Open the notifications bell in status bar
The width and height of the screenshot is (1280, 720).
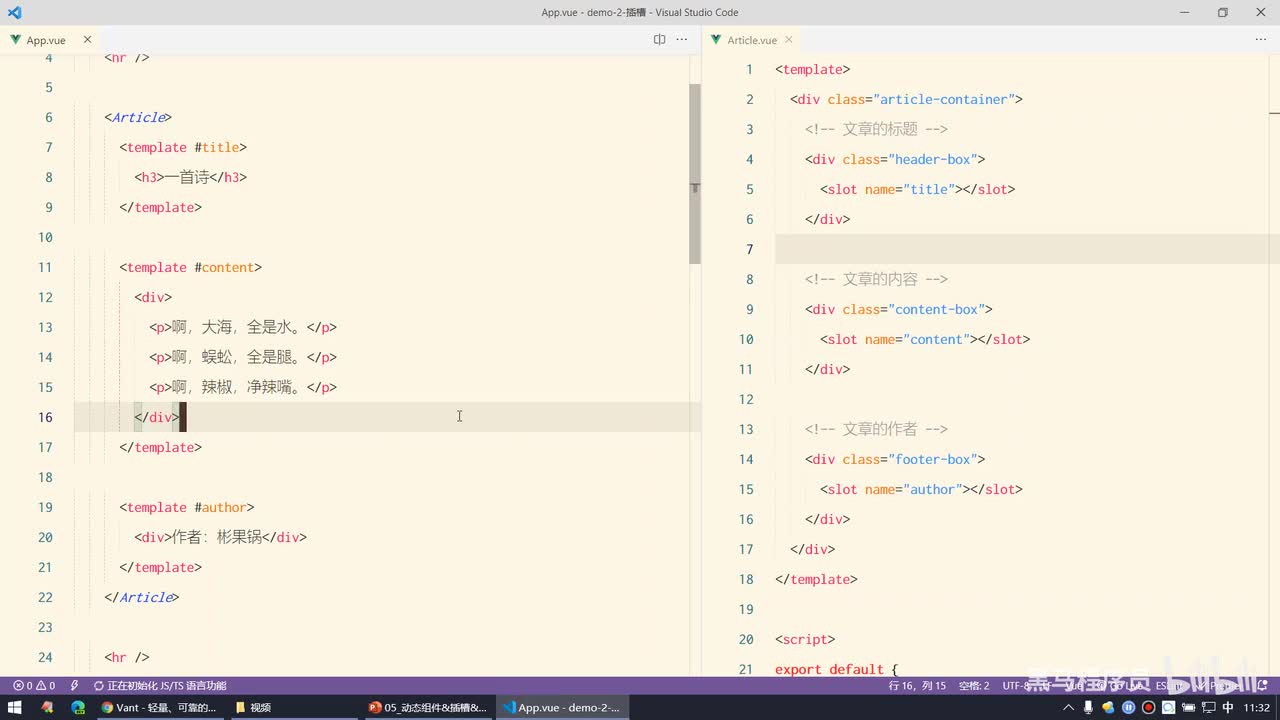1262,686
